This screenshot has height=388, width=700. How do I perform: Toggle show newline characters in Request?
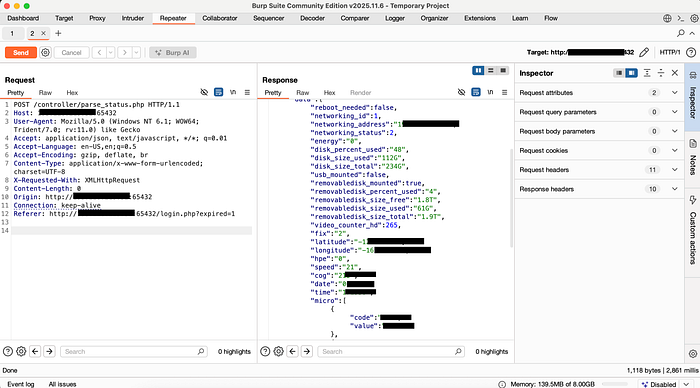pos(233,92)
